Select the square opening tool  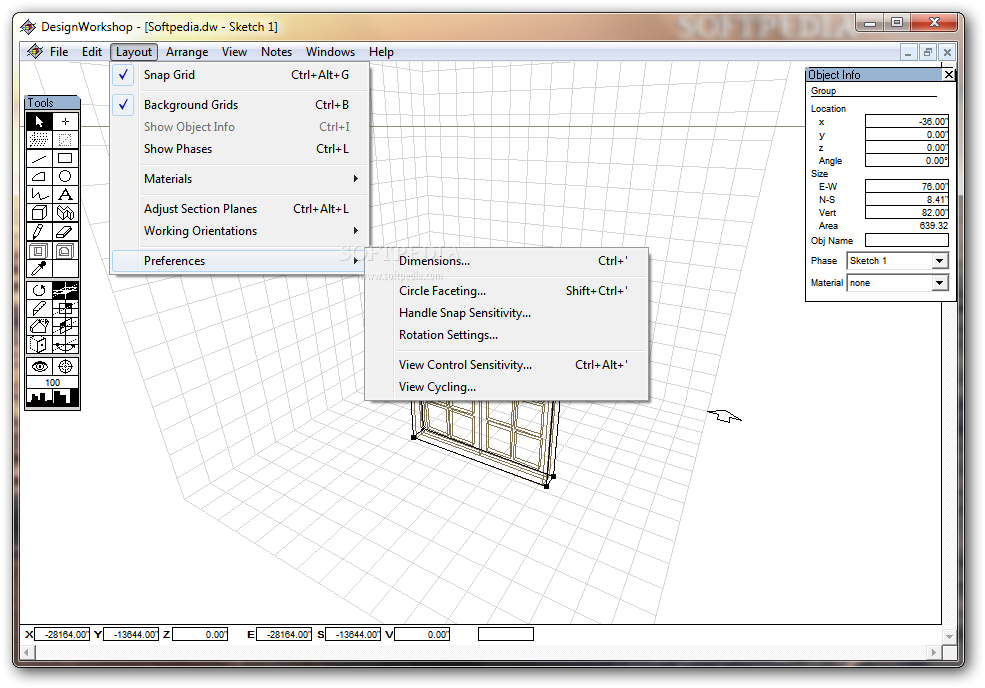pyautogui.click(x=39, y=251)
